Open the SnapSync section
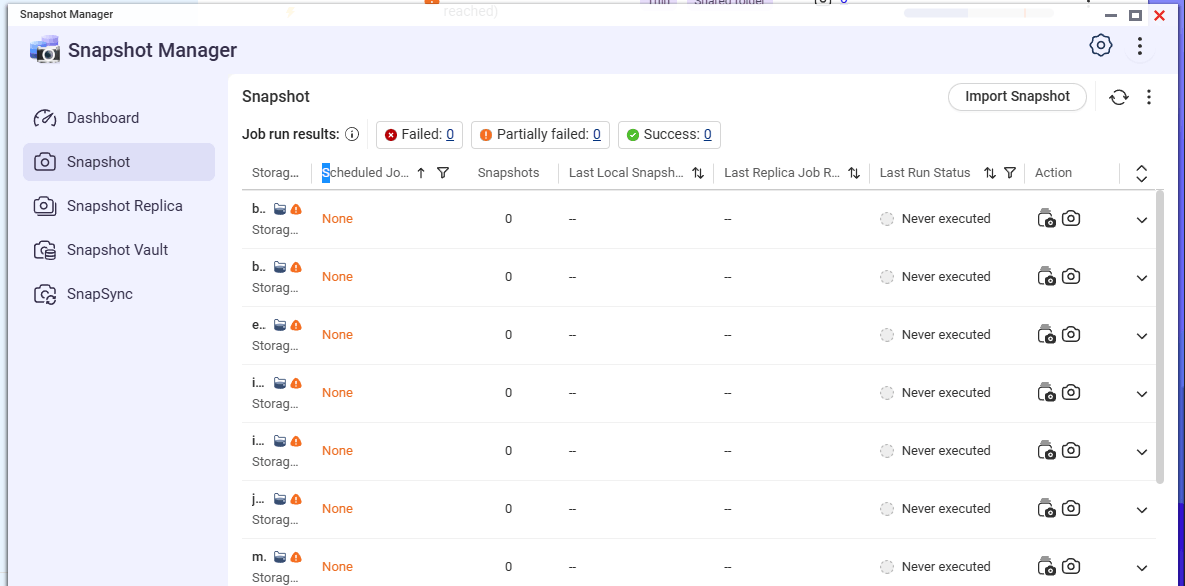This screenshot has width=1185, height=586. pyautogui.click(x=119, y=293)
